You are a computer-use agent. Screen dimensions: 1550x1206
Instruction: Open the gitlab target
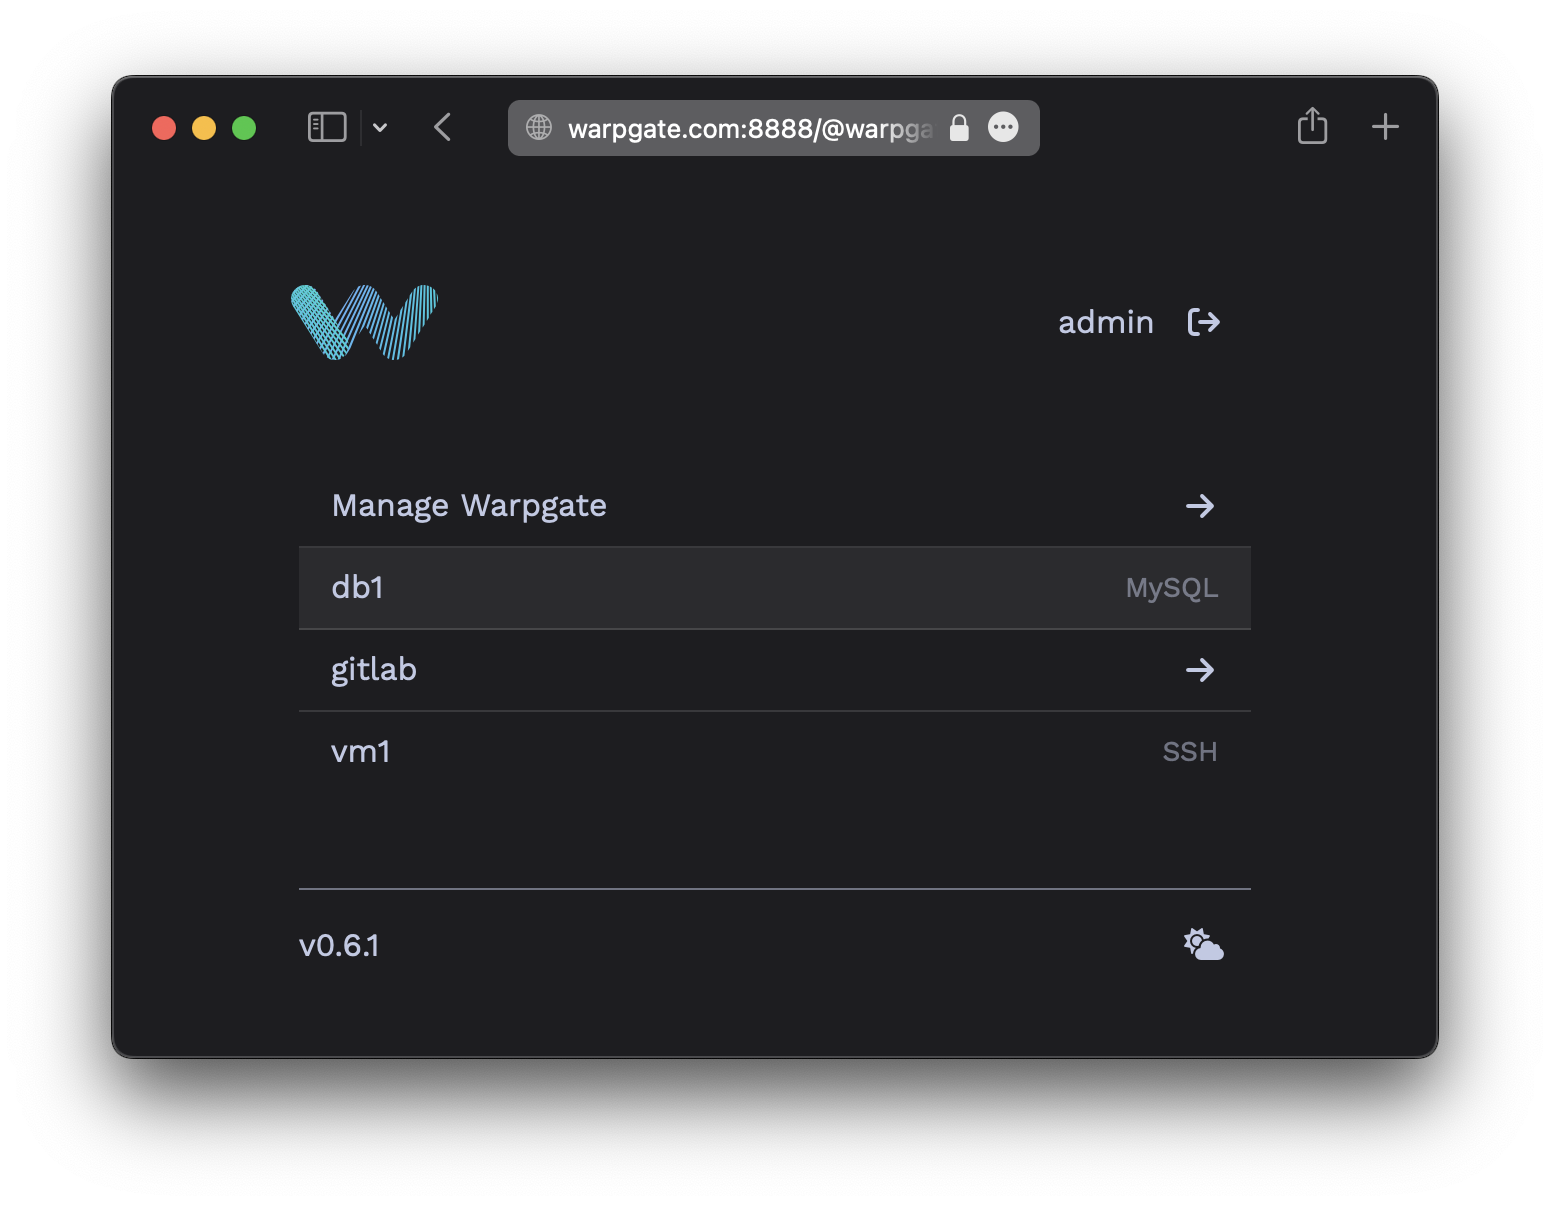point(774,670)
